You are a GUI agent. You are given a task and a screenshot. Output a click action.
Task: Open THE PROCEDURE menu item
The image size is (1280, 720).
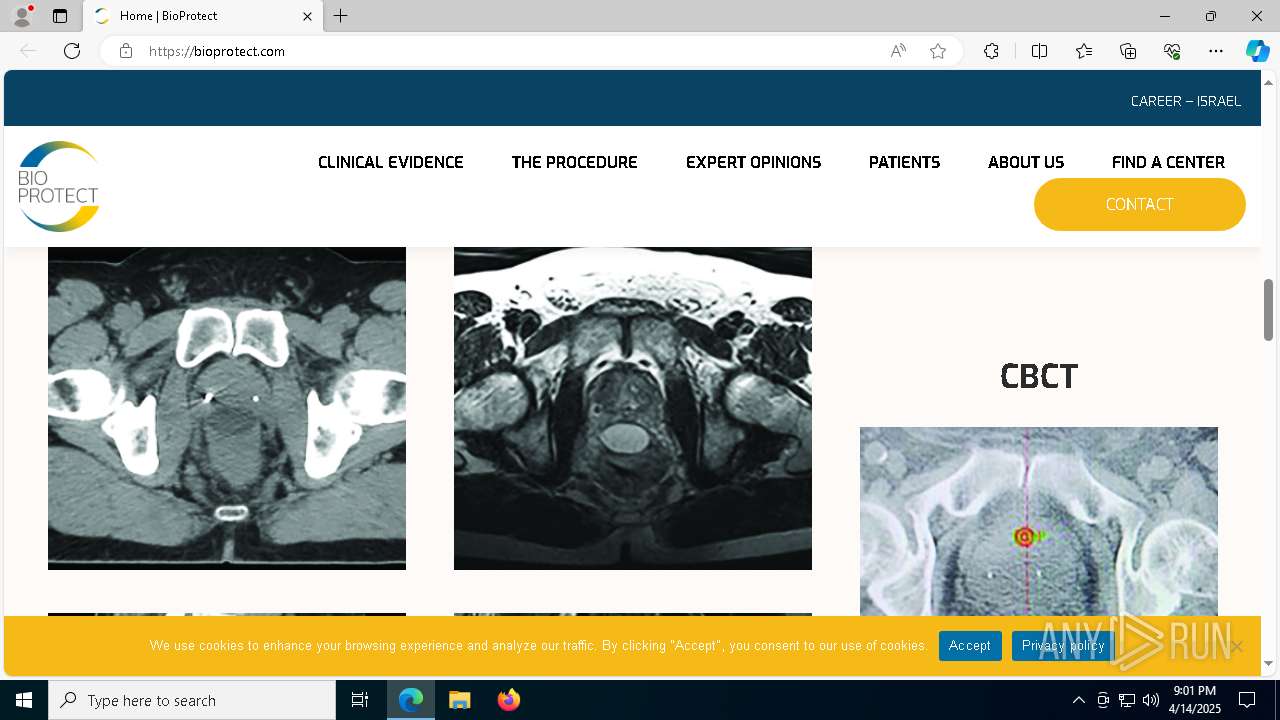point(574,162)
